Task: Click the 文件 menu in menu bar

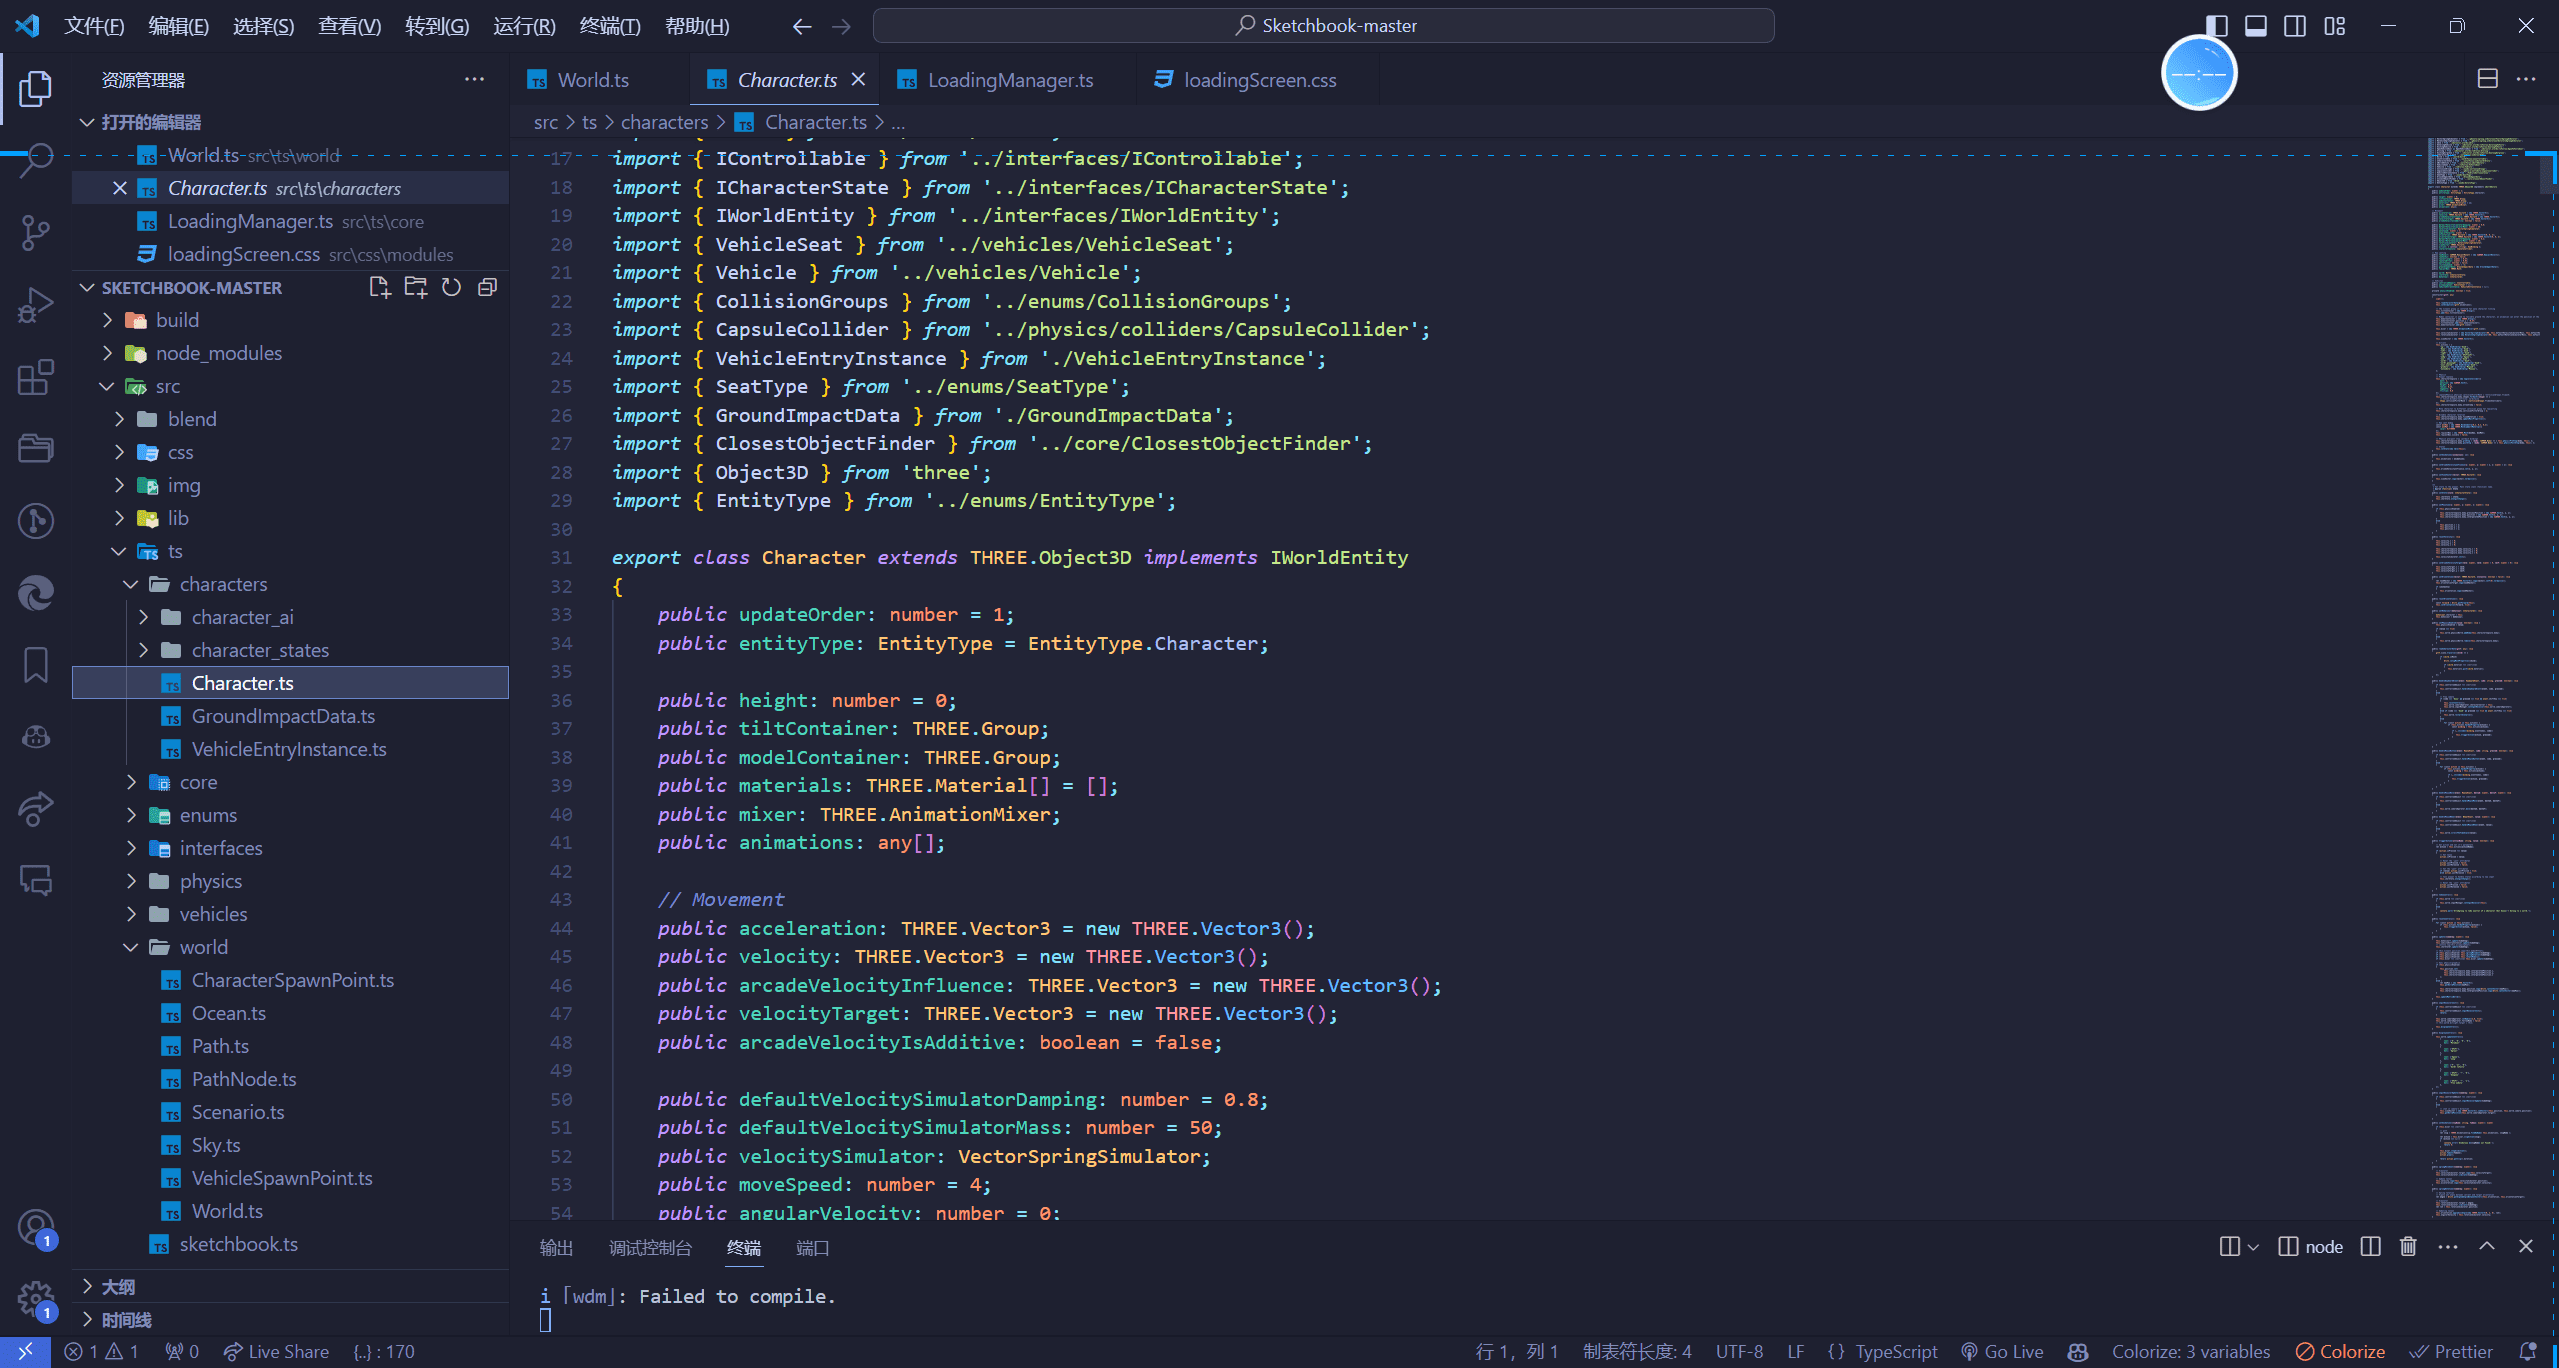Action: pyautogui.click(x=93, y=24)
